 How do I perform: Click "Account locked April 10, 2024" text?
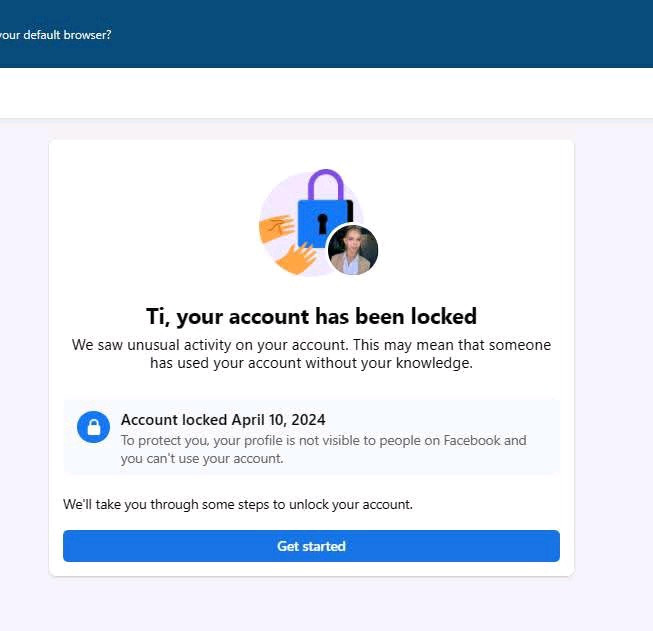pos(223,420)
